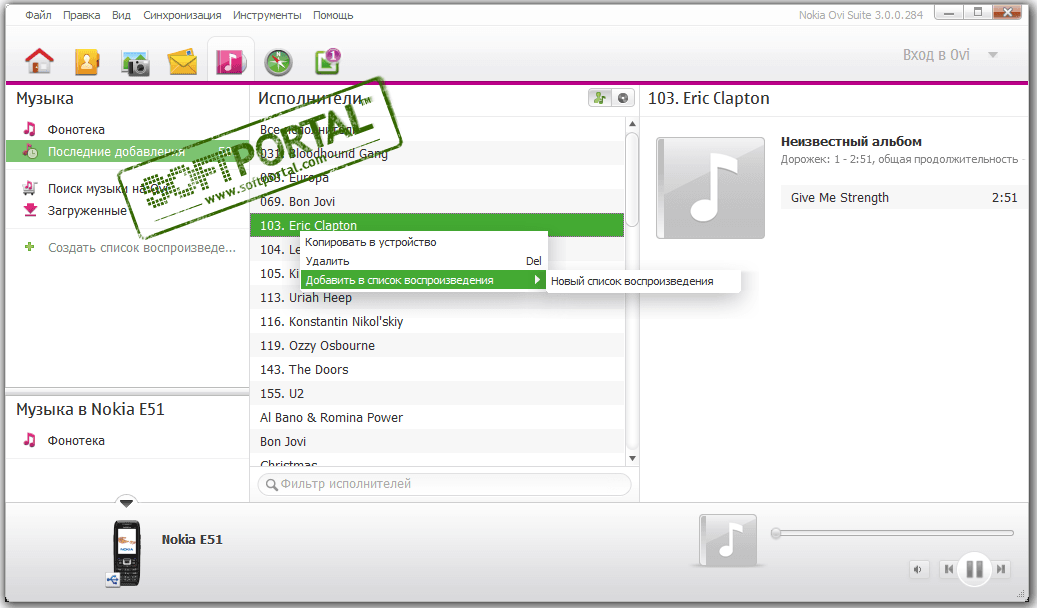Skip to next track button
This screenshot has width=1037, height=608.
tap(1001, 569)
